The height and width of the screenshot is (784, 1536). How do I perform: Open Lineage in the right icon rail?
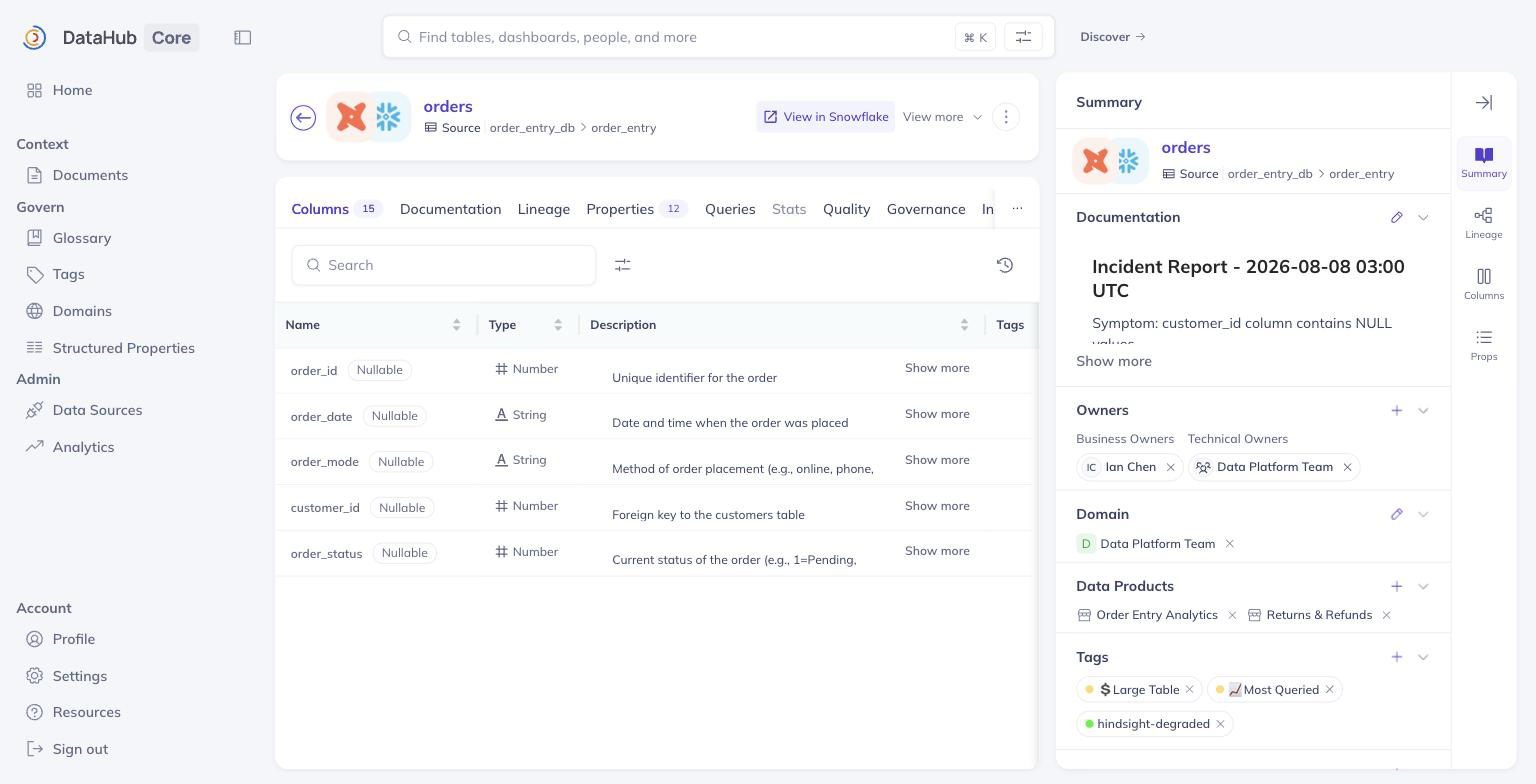(x=1484, y=223)
